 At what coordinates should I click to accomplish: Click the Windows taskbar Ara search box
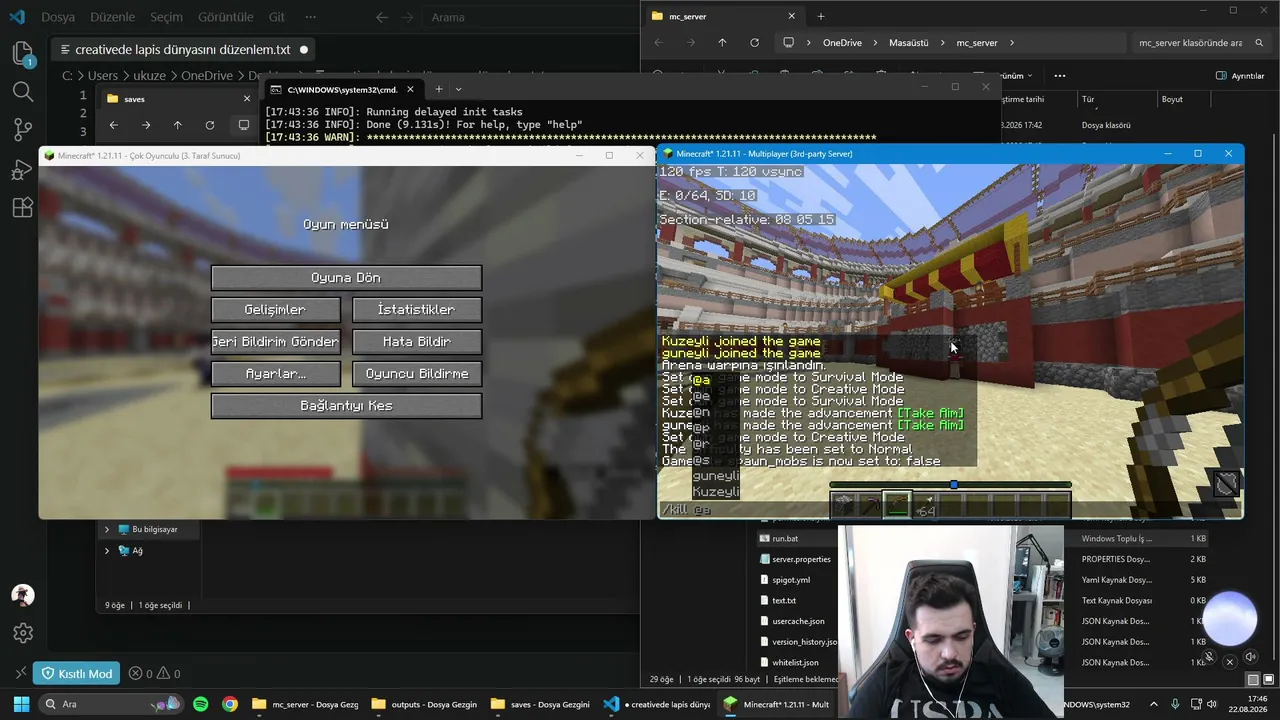(110, 704)
